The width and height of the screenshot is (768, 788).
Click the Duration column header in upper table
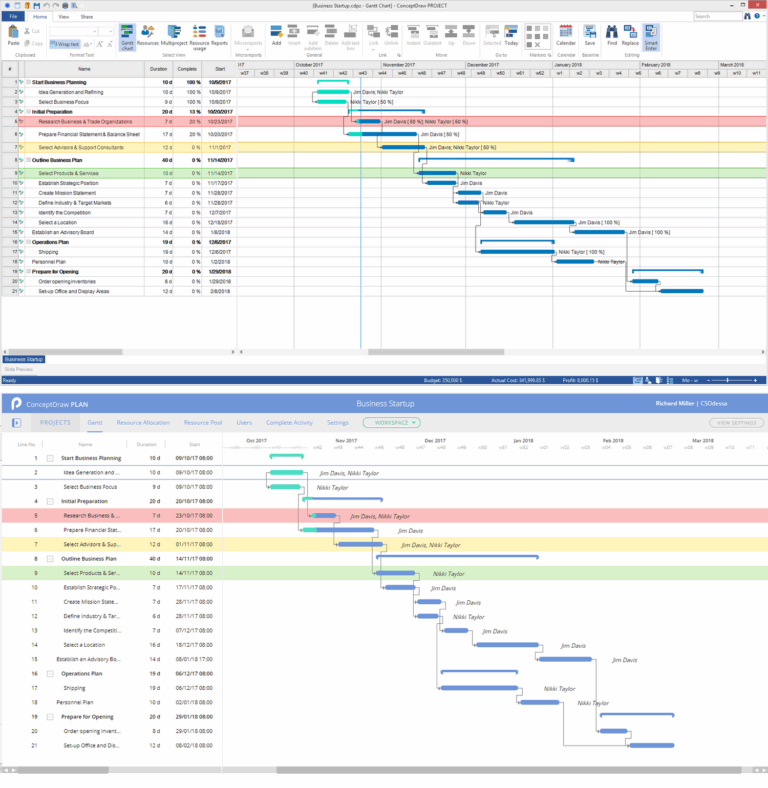(x=158, y=69)
